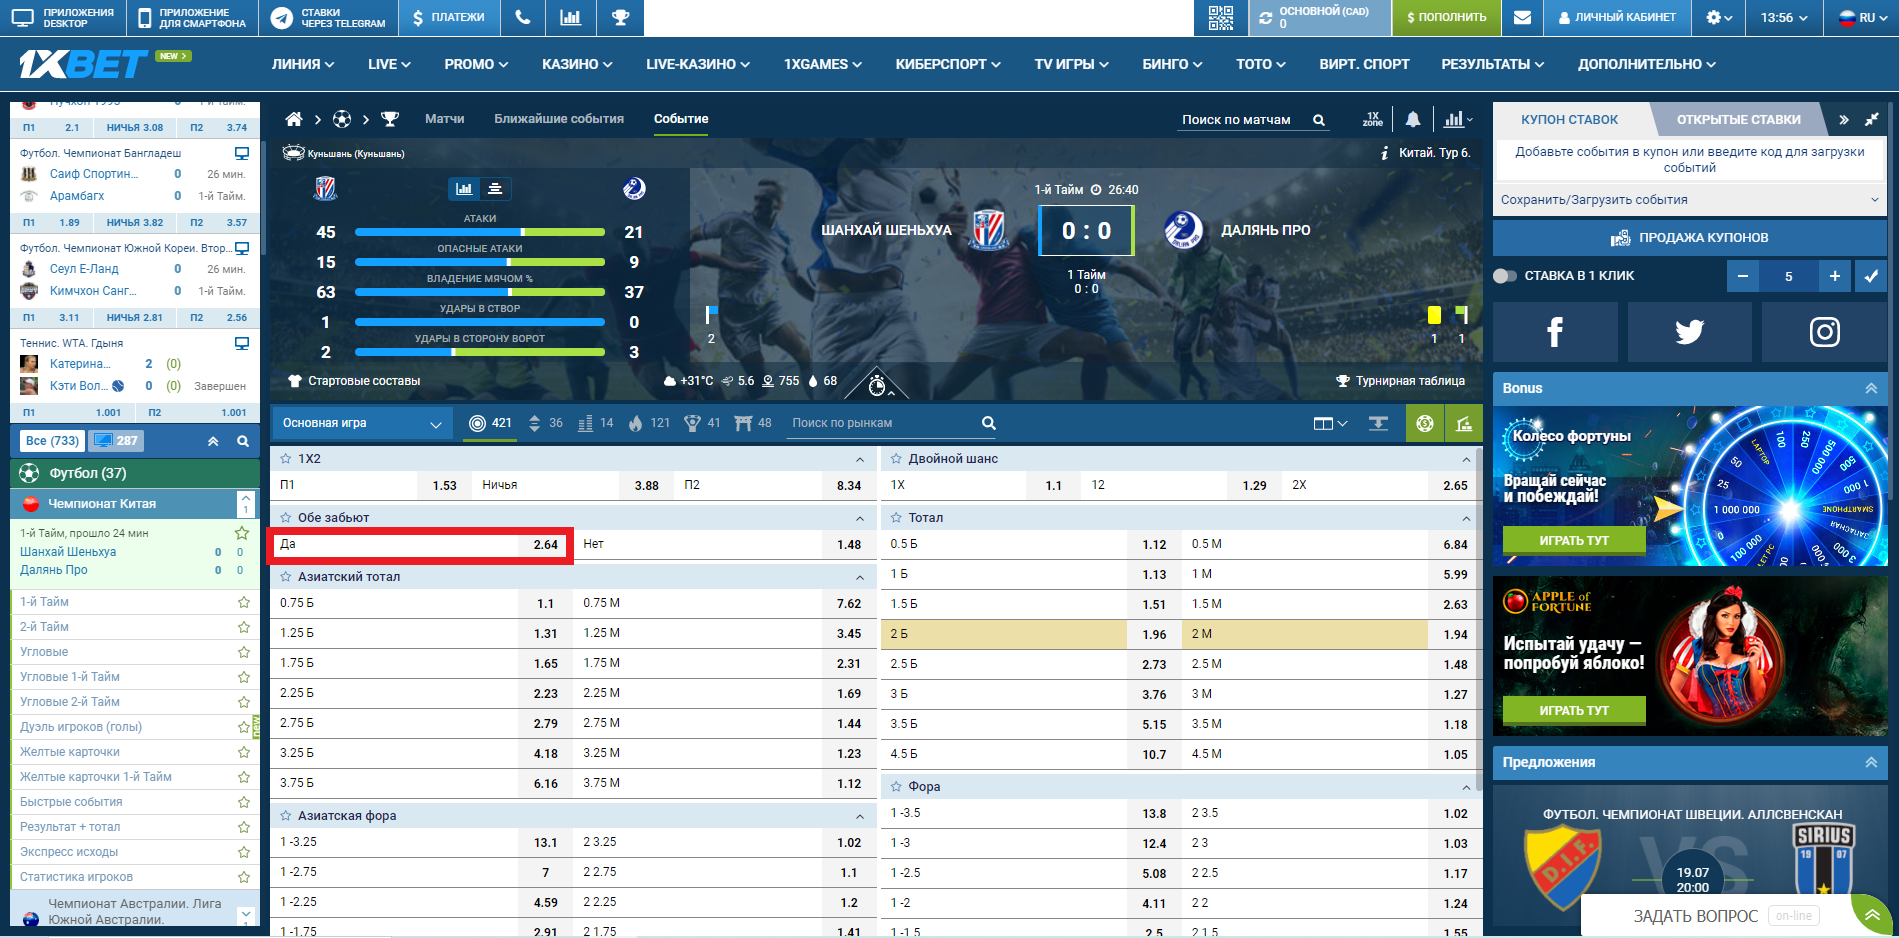Open the settings gear dropdown
Image resolution: width=1899 pixels, height=938 pixels.
click(x=1718, y=17)
